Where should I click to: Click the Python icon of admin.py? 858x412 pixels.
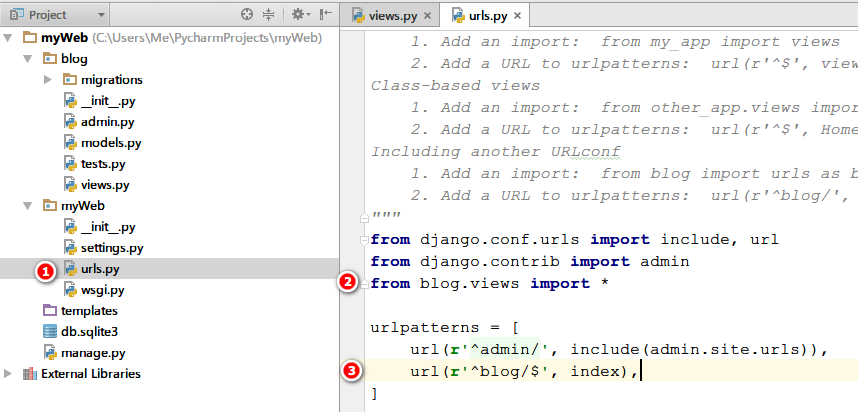(x=70, y=122)
